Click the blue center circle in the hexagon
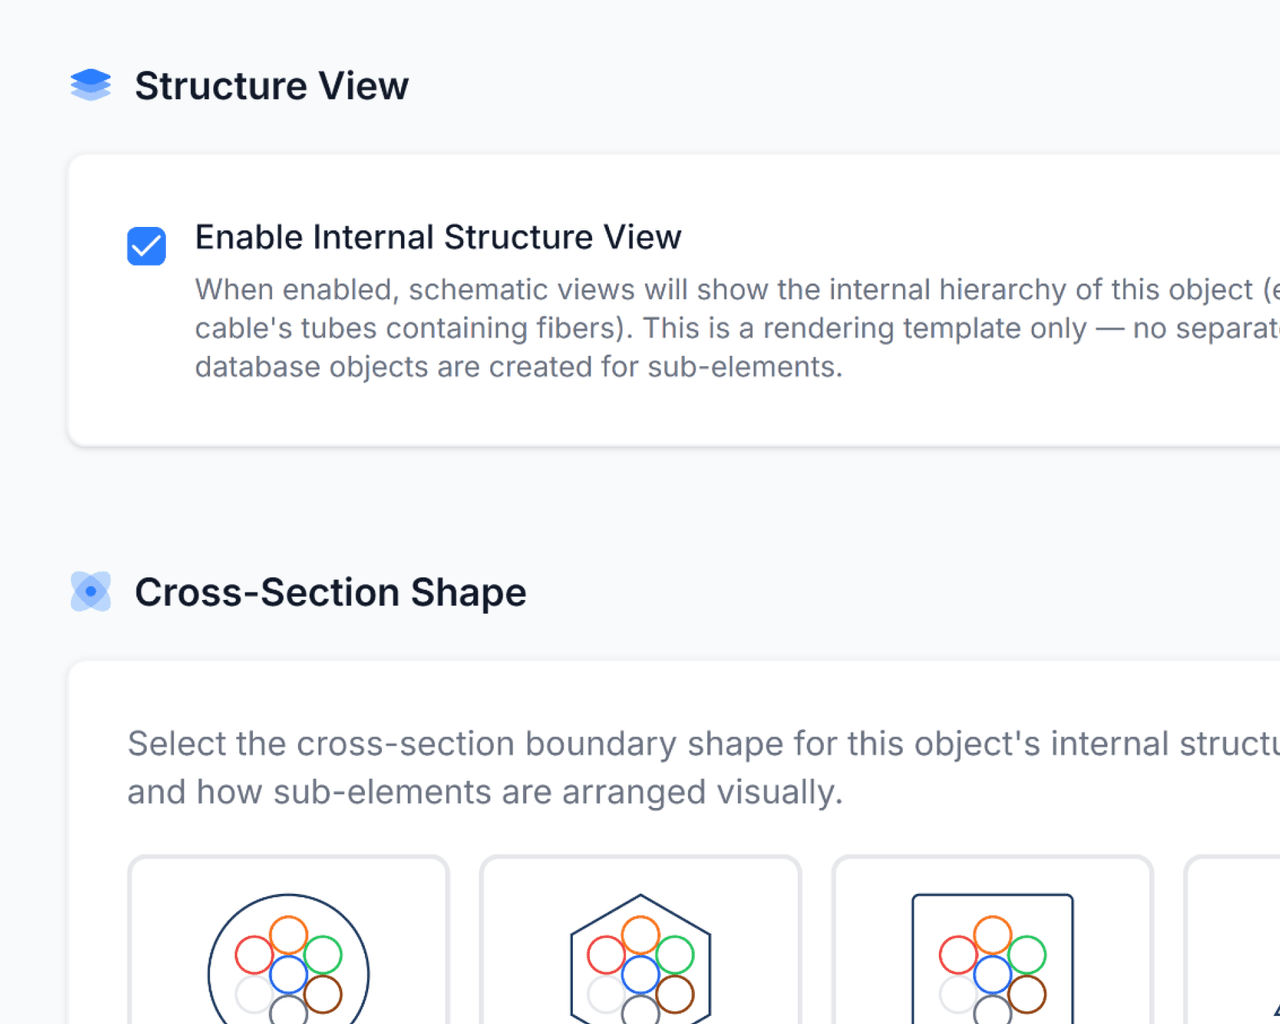 [640, 974]
